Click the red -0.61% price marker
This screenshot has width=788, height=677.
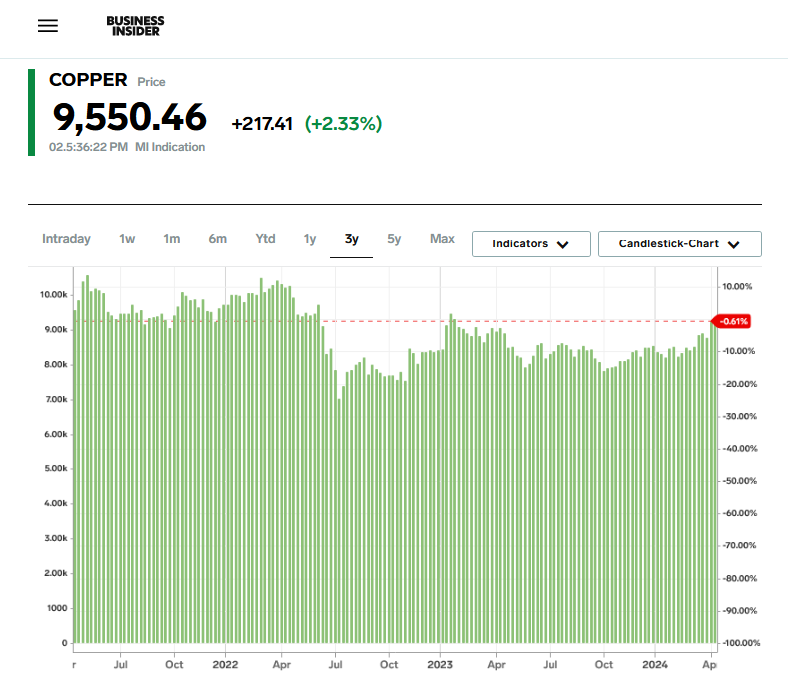732,321
